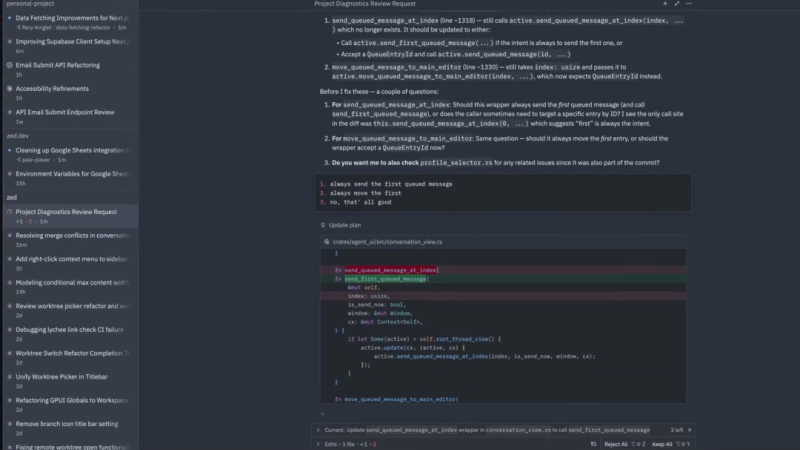Click search icon beside conversation_view.rs path
The width and height of the screenshot is (800, 450).
[x=327, y=242]
